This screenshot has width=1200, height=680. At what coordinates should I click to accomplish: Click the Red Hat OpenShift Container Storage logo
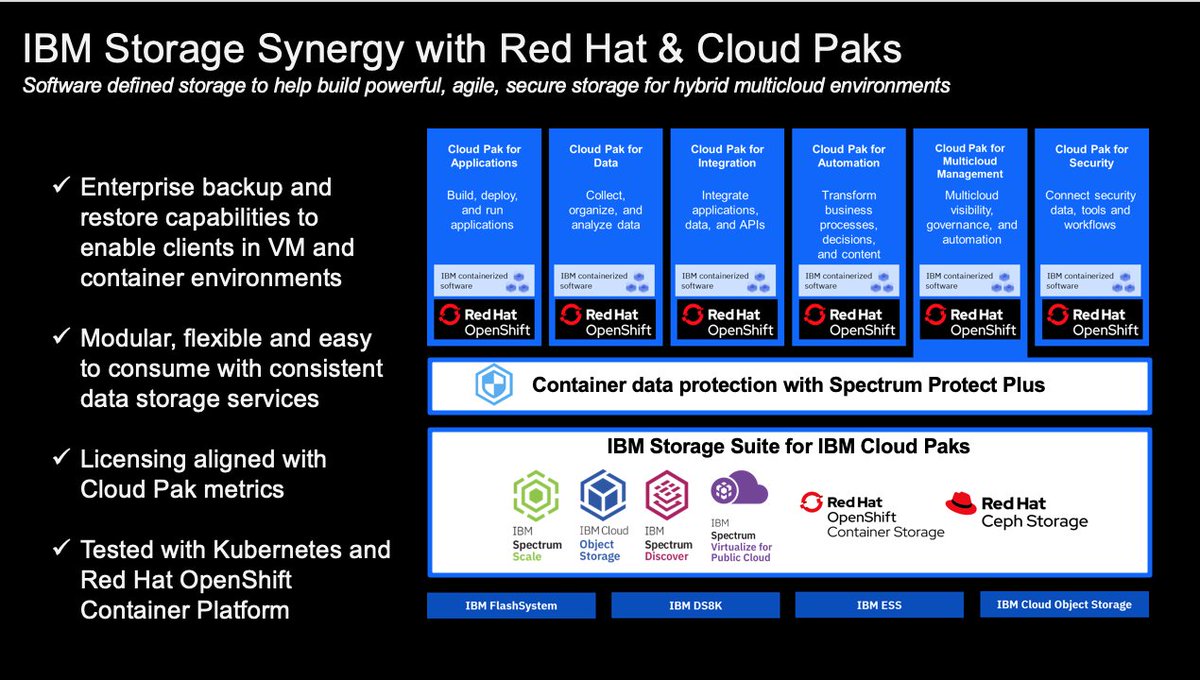coord(872,516)
